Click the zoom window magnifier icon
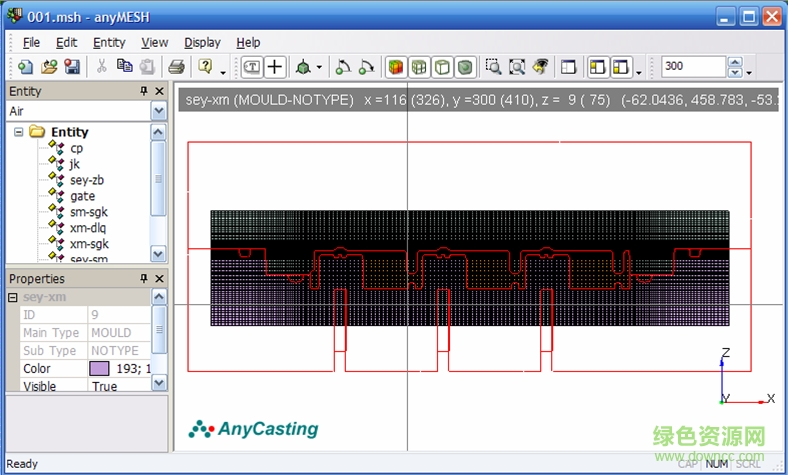Screen dimensions: 788x475 click(493, 67)
